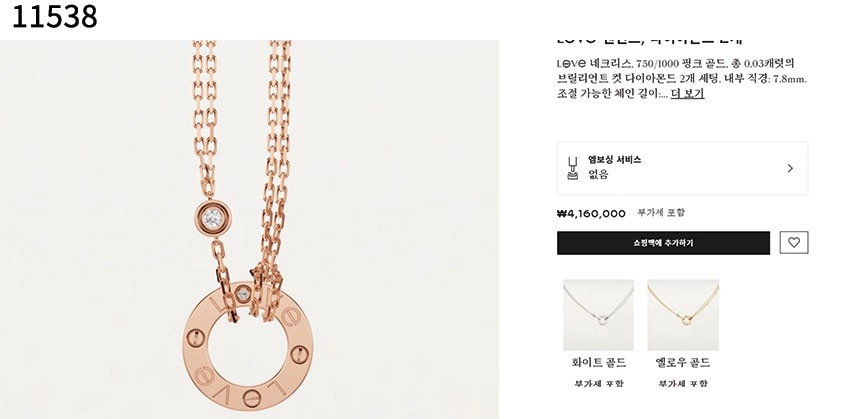Expand the 엠보싱 서비스 chevron arrow
The height and width of the screenshot is (419, 860).
pos(790,168)
